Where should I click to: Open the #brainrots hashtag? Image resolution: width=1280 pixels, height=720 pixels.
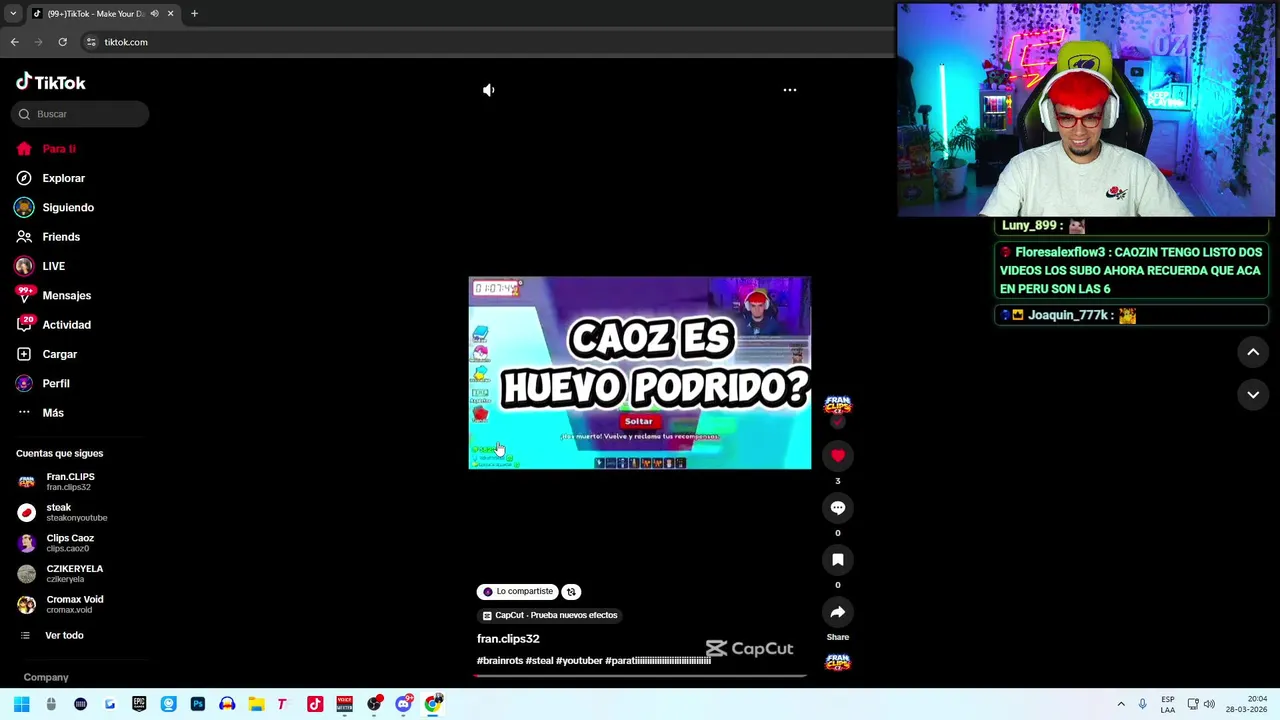[499, 661]
